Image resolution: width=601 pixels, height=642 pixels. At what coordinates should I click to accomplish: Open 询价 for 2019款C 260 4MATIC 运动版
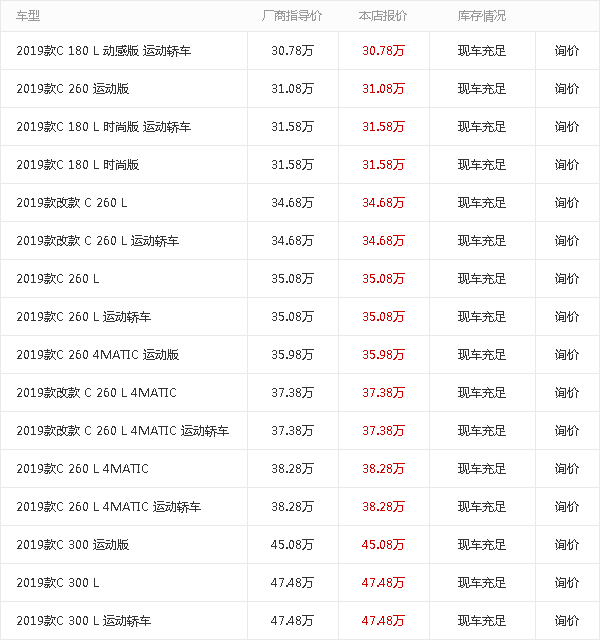567,355
